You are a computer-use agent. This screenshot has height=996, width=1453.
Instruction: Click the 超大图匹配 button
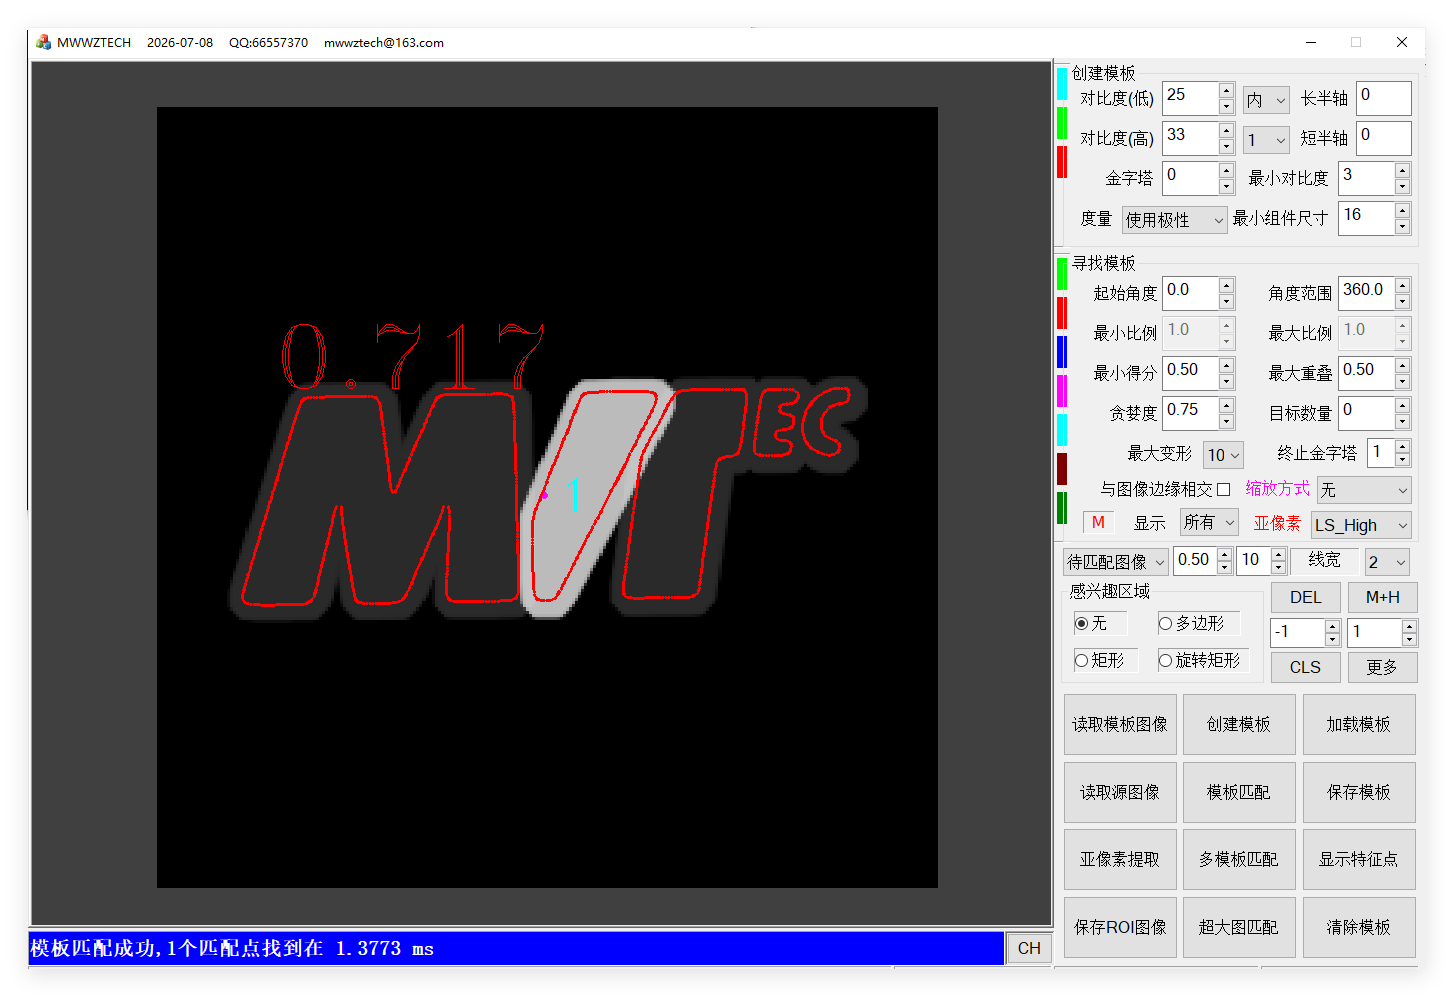pyautogui.click(x=1239, y=927)
